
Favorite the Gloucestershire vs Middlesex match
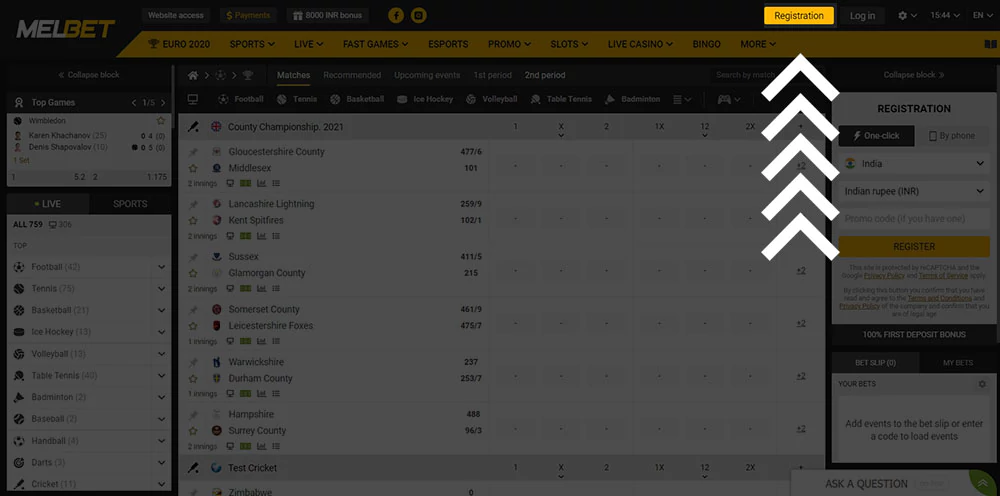click(x=193, y=168)
